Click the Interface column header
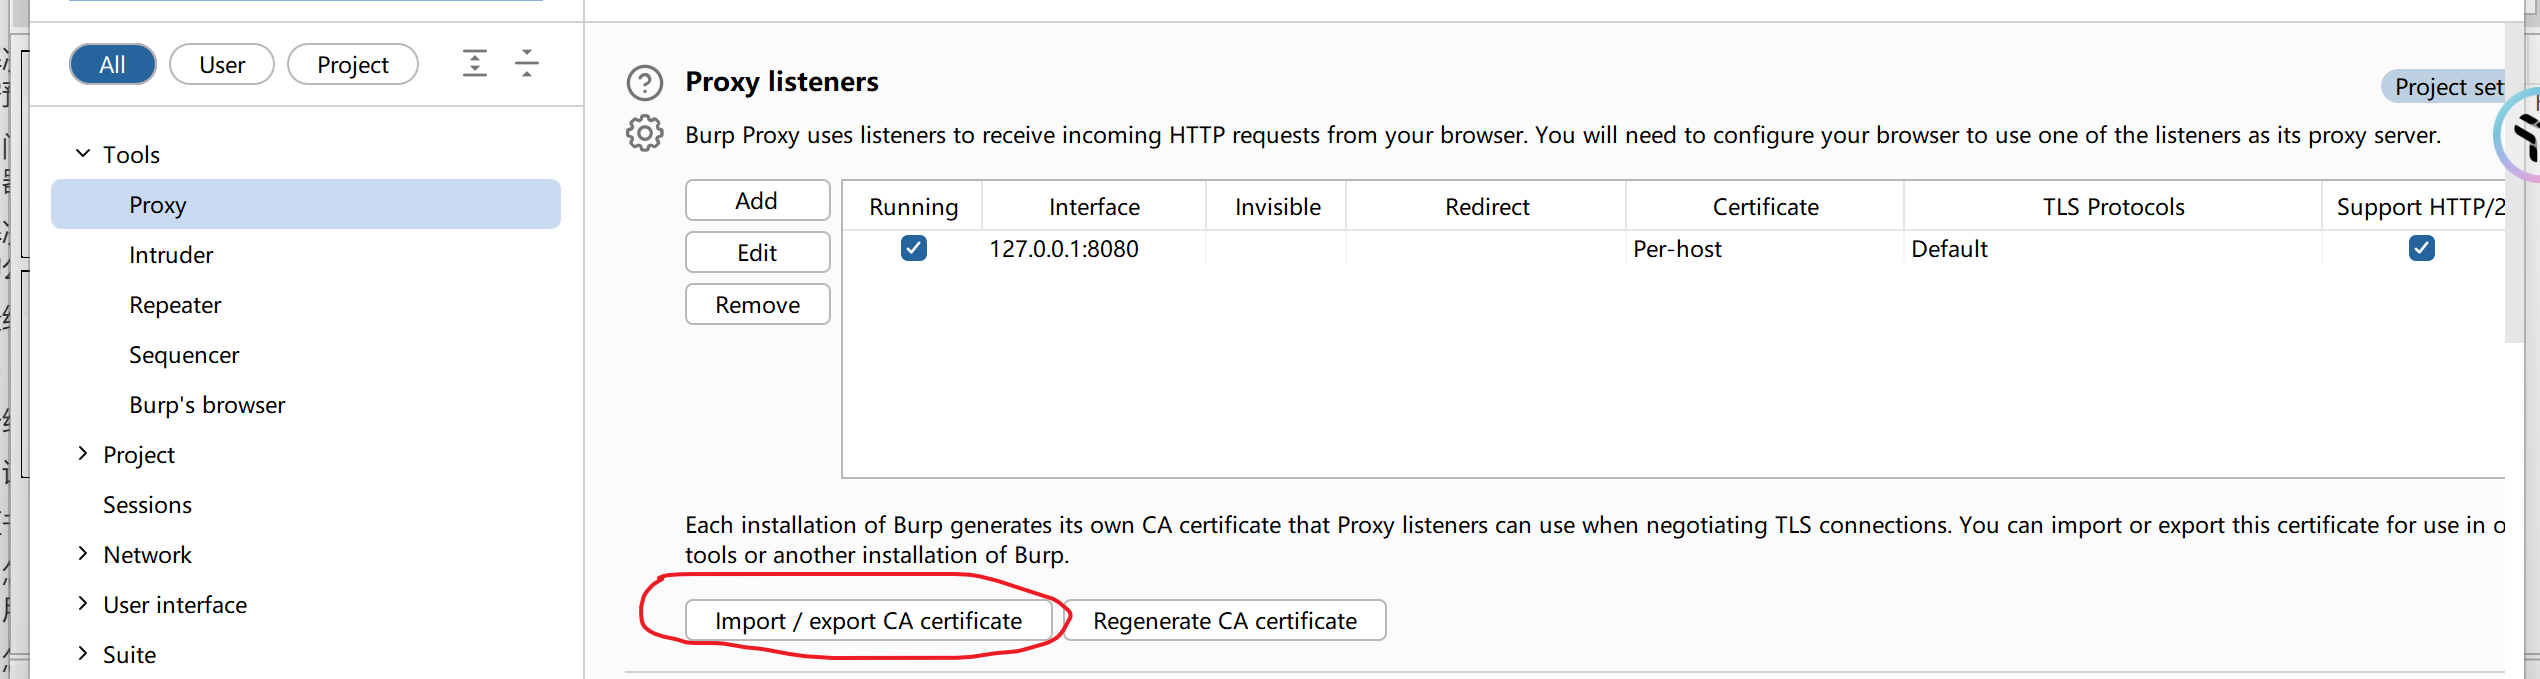2540x679 pixels. (x=1094, y=206)
